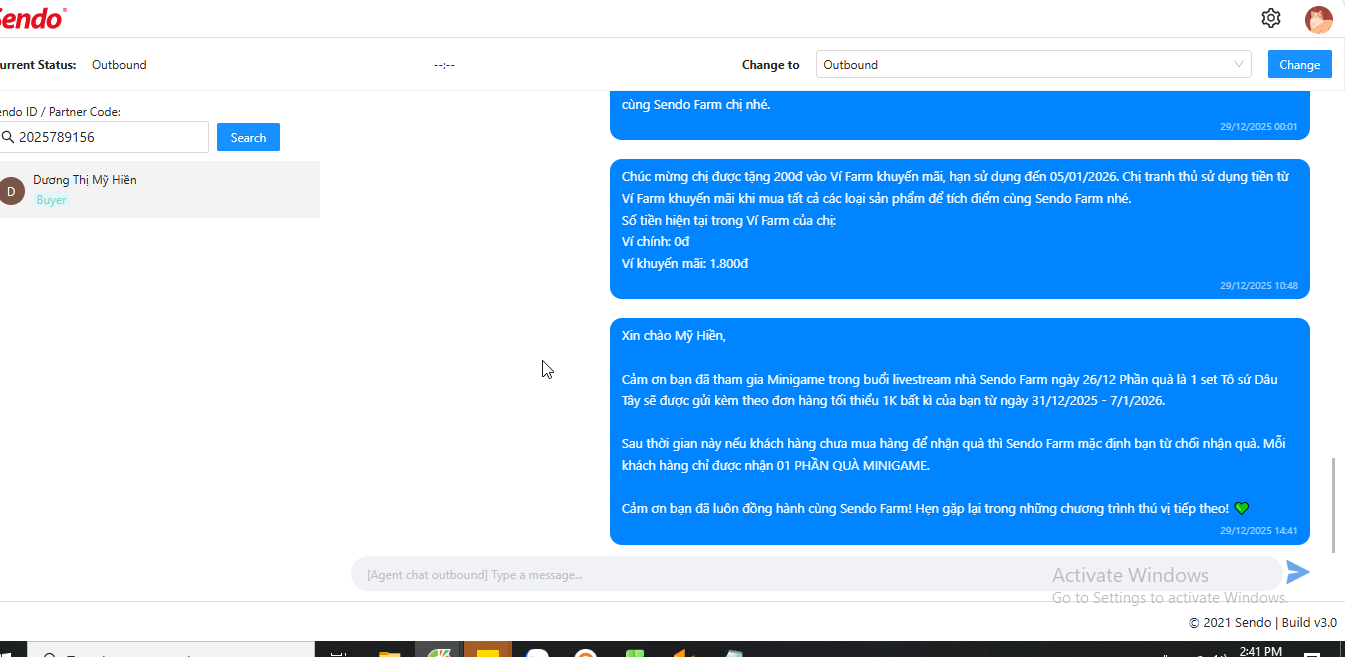Viewport: 1345px width, 657px height.
Task: Click the line Ví chính: 0đ
Action: pos(655,242)
